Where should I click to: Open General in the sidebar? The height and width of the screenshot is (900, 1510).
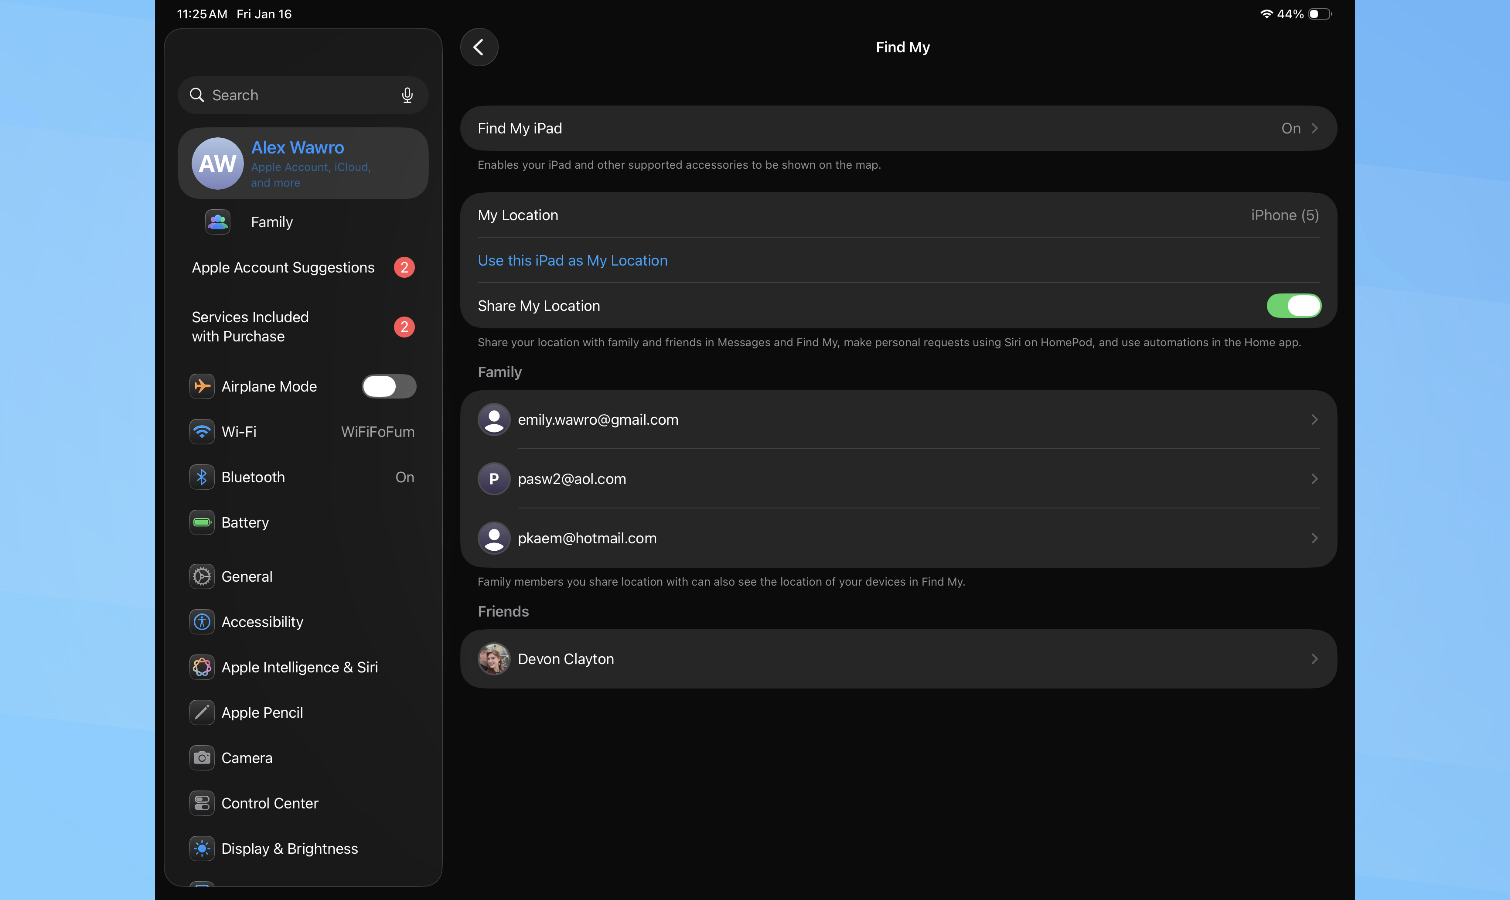click(x=247, y=577)
